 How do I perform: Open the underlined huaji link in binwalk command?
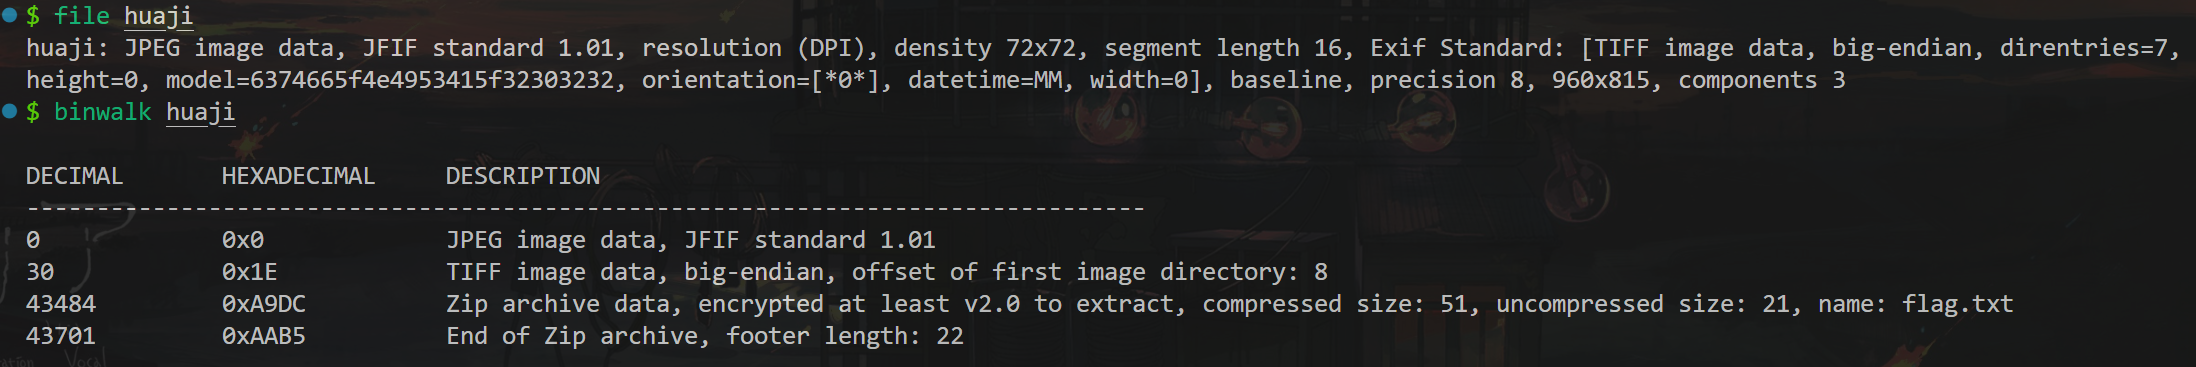[x=200, y=112]
